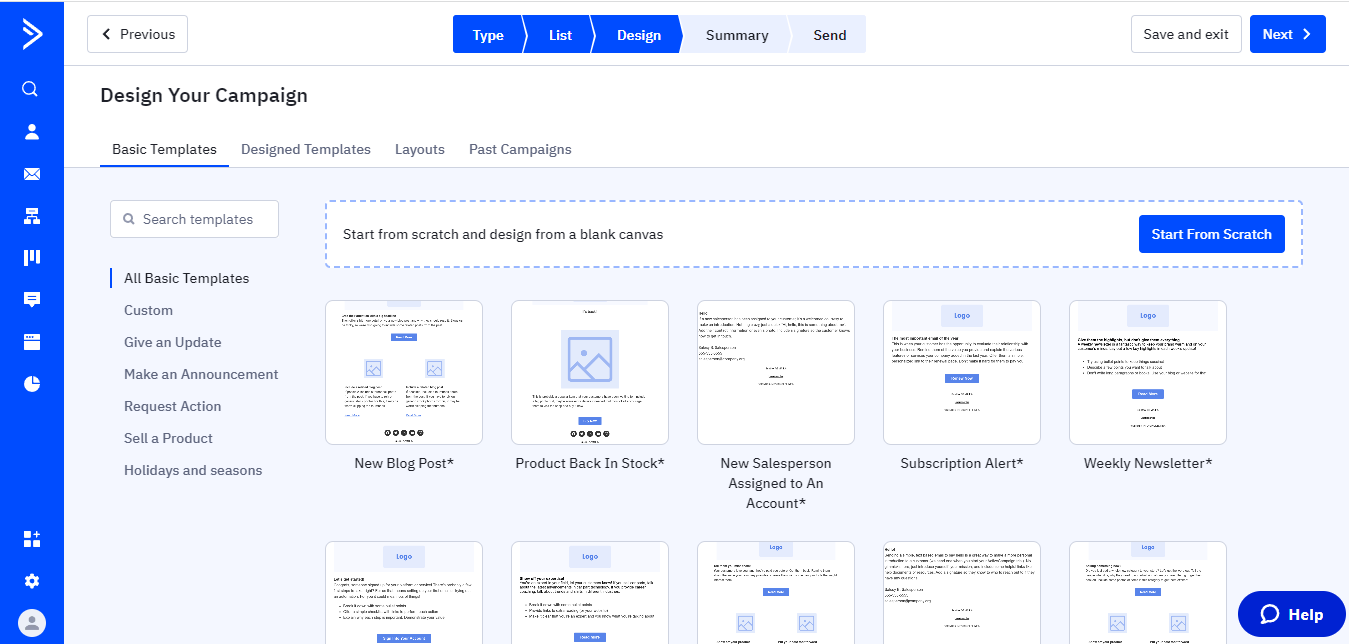Open Campaigns via envelope sidebar icon

(32, 174)
